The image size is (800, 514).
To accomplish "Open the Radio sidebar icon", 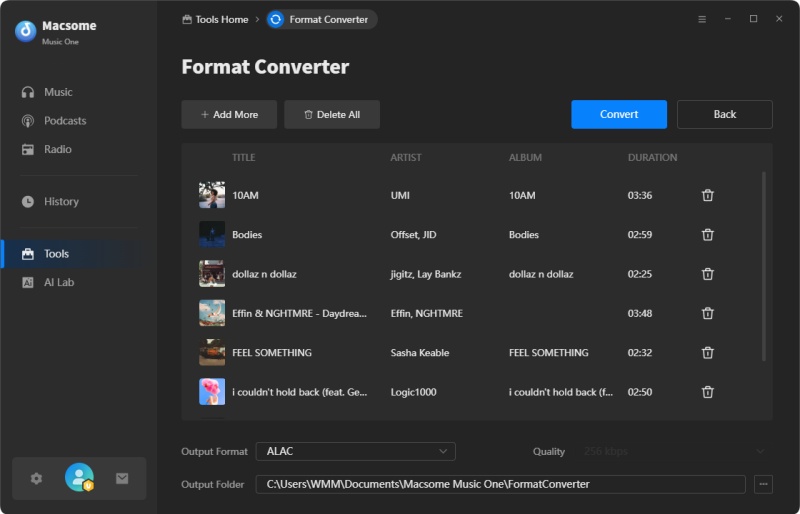I will click(x=28, y=150).
